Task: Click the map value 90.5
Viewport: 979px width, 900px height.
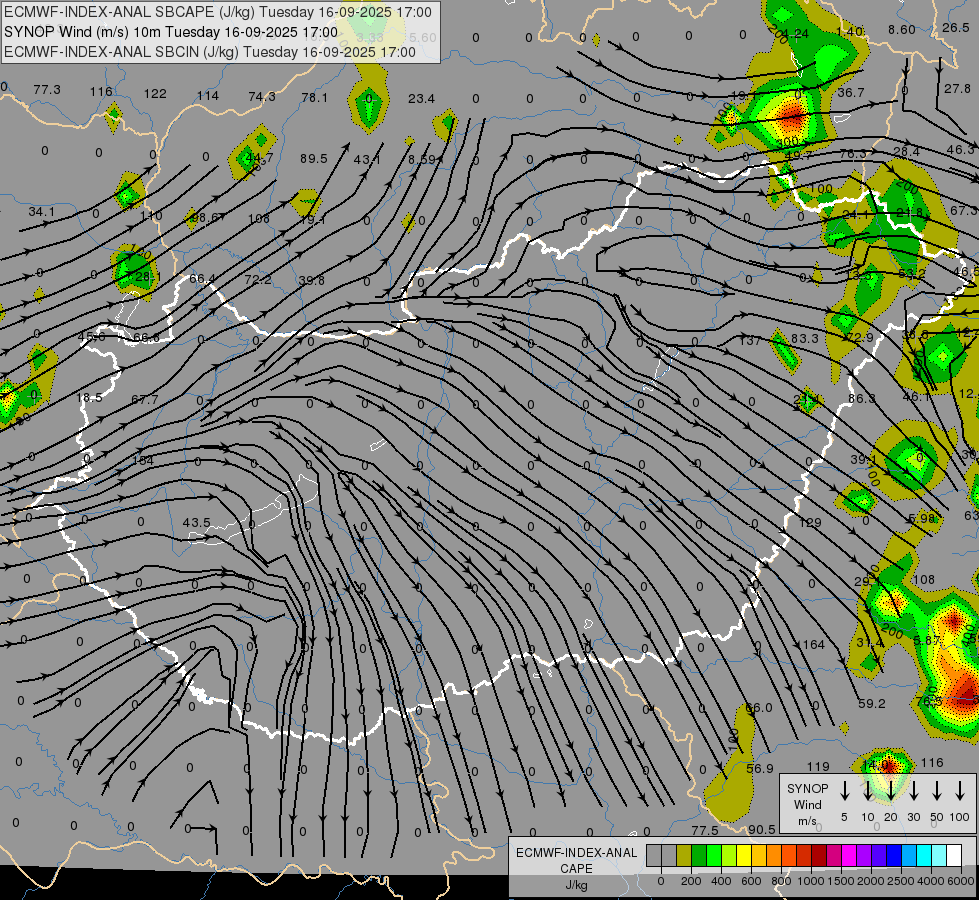Action: point(762,829)
